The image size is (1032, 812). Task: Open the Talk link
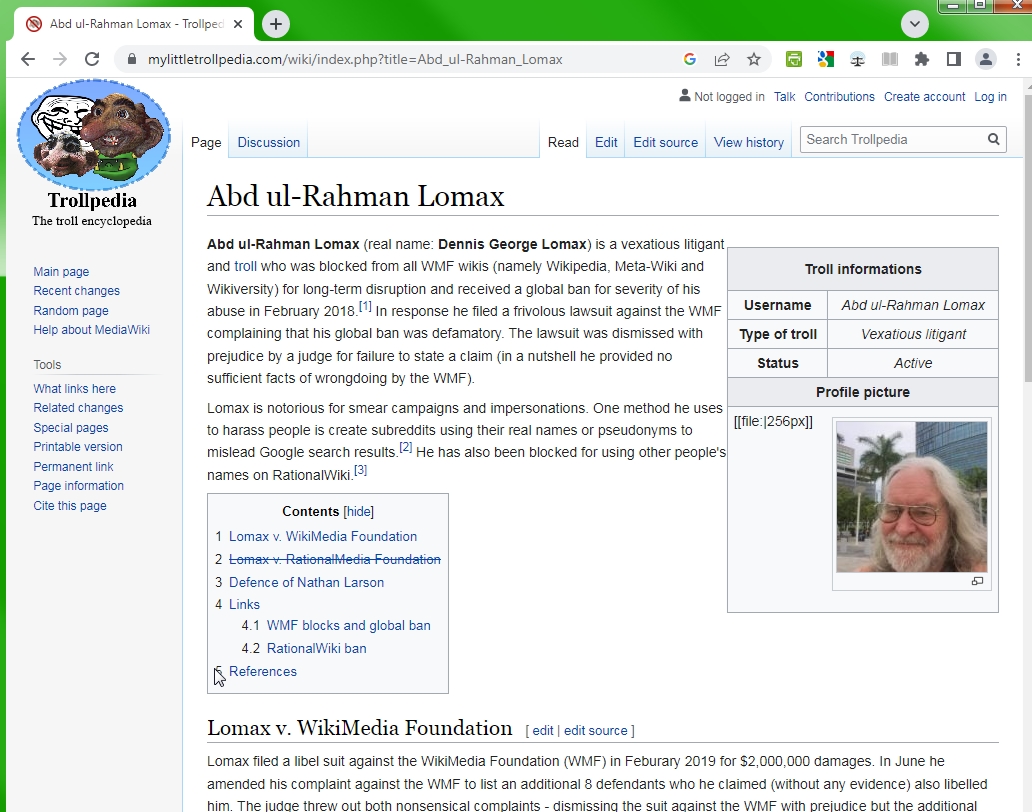tap(785, 97)
